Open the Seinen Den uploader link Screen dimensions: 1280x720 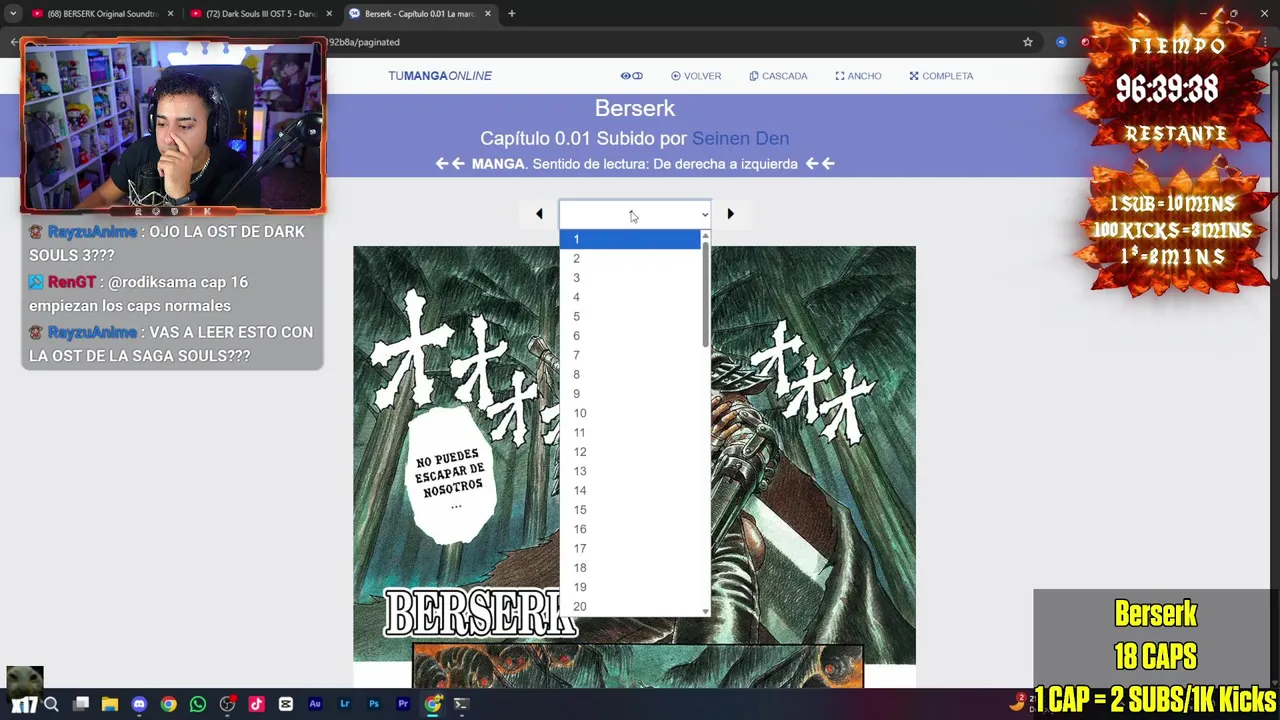[x=740, y=138]
